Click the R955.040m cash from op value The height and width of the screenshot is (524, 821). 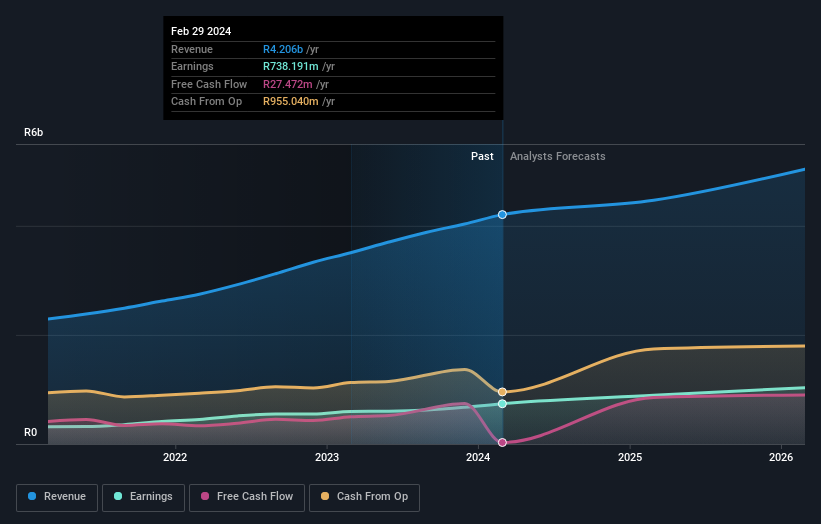pyautogui.click(x=291, y=102)
